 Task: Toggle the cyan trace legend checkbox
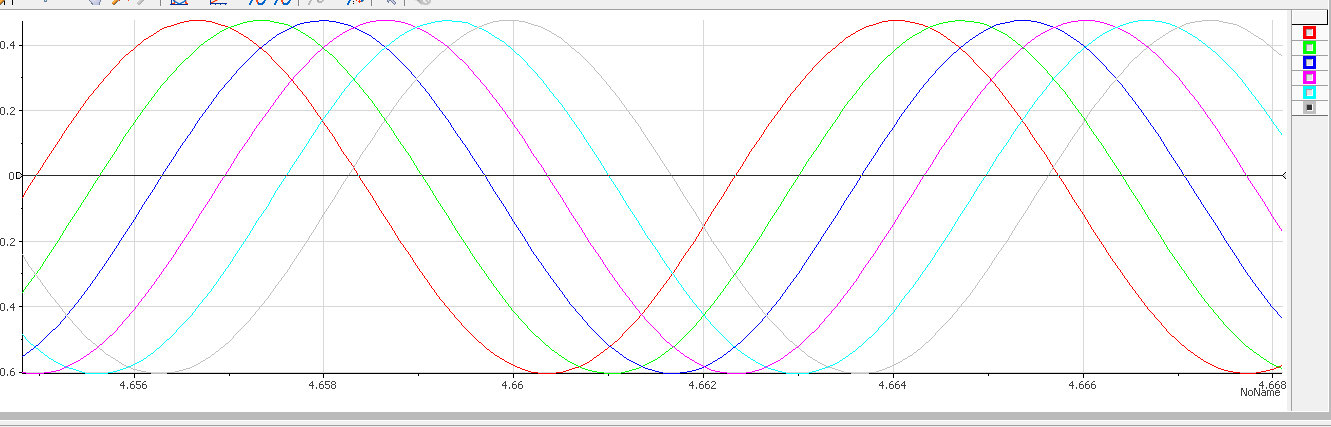pos(1309,93)
